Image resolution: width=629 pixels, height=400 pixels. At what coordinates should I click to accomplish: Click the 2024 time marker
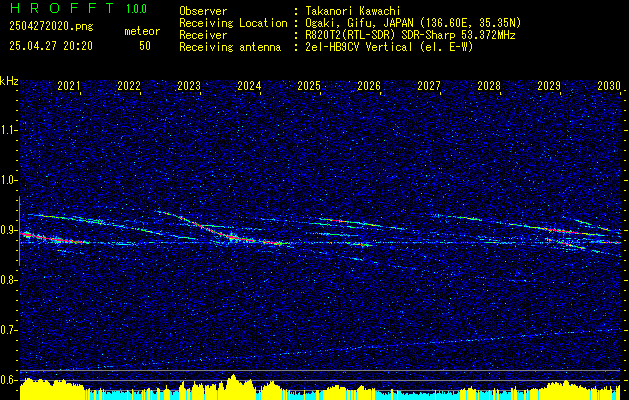click(249, 85)
